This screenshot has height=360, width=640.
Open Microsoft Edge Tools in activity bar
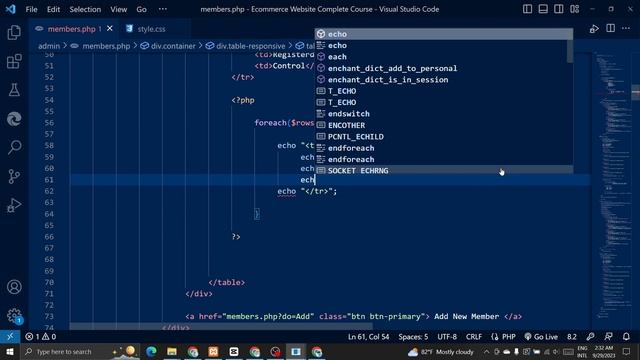(14, 119)
